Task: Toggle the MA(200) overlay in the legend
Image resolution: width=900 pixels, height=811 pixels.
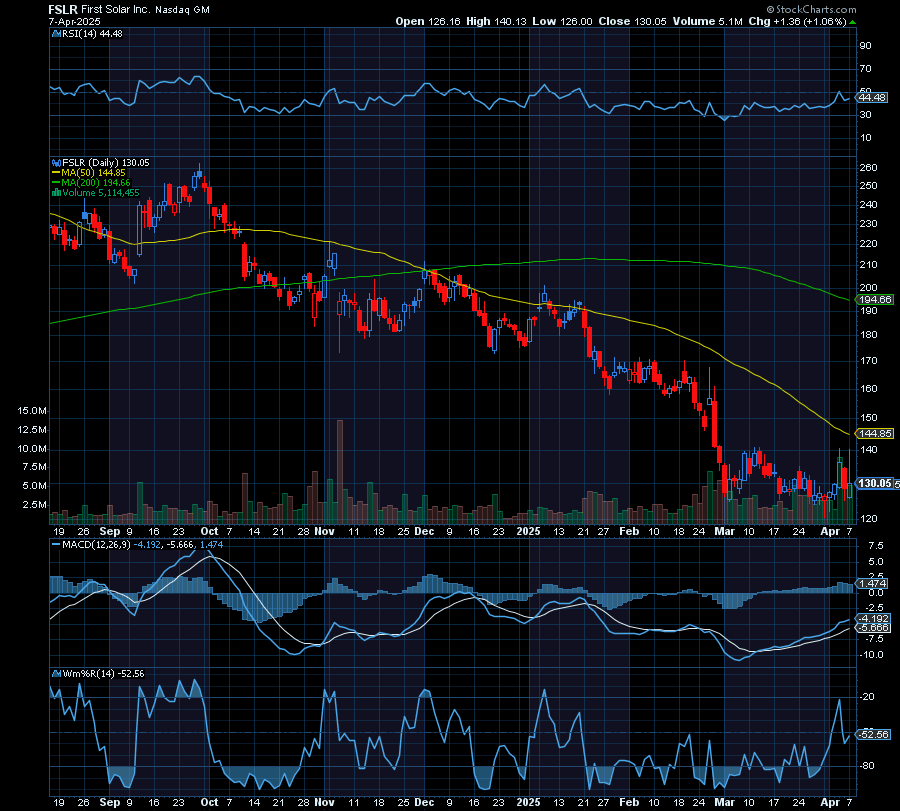Action: click(x=95, y=182)
